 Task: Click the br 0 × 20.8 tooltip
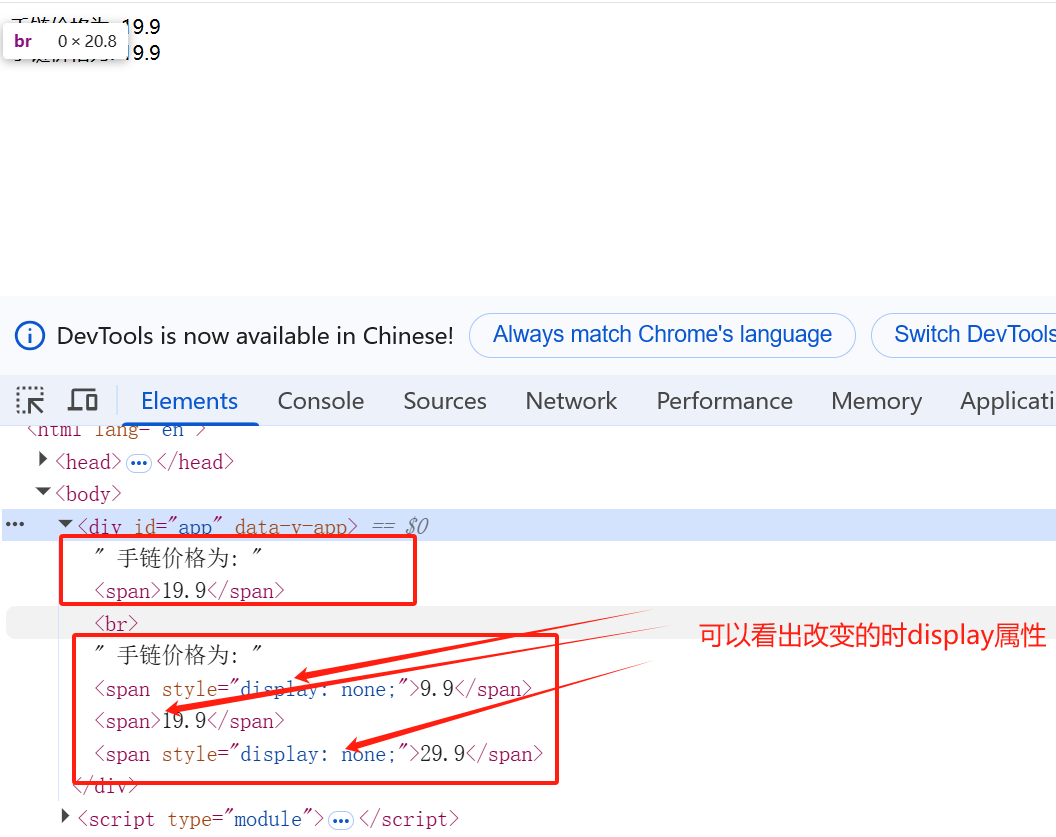coord(65,42)
